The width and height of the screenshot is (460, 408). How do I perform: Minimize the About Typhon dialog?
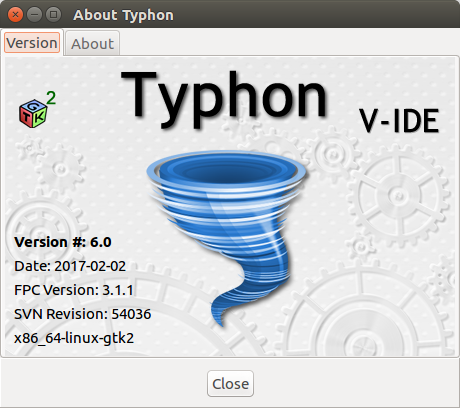34,15
